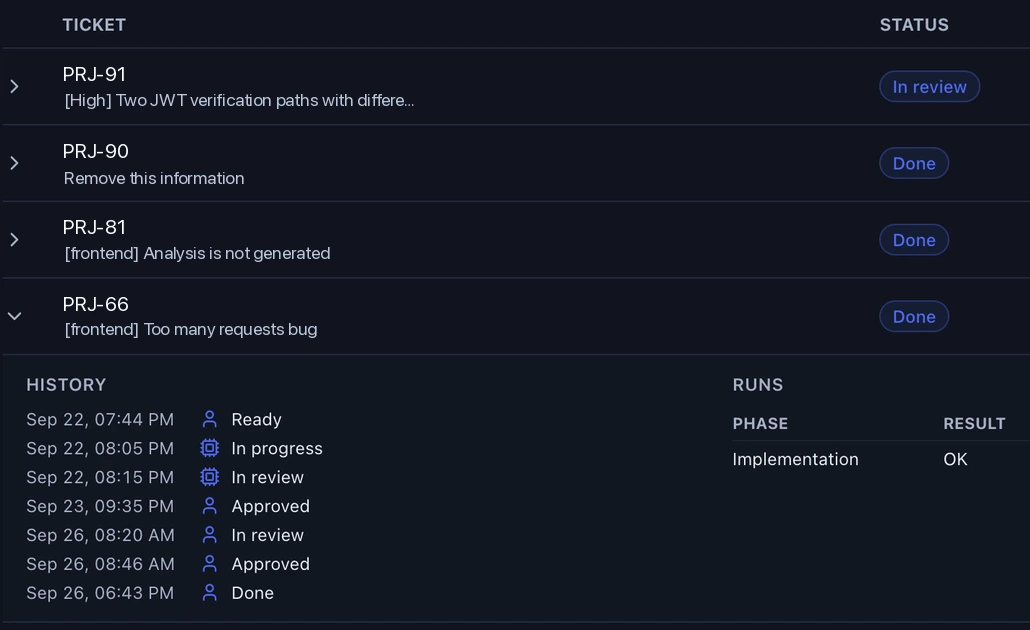1030x630 pixels.
Task: Click the chip icon beside In progress
Action: [210, 448]
